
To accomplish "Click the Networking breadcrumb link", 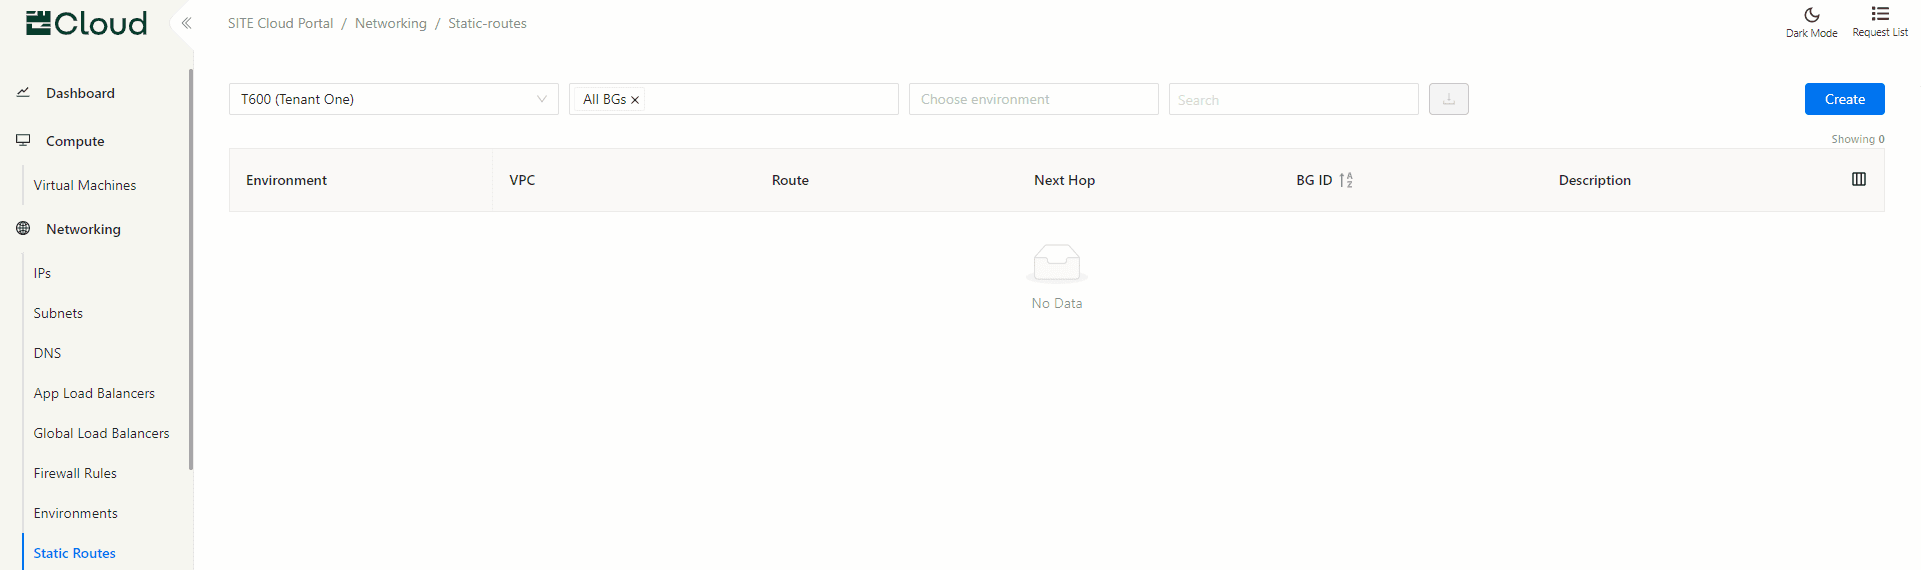I will click(390, 23).
